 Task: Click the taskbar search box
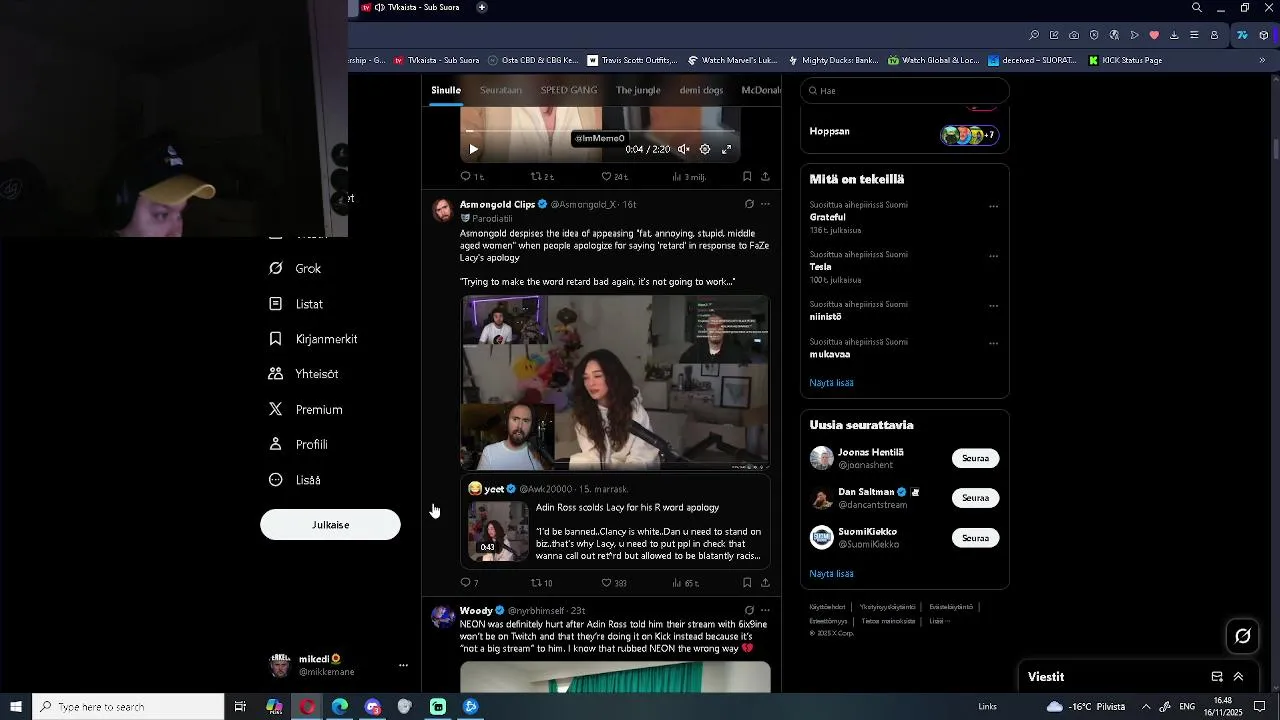click(x=128, y=707)
